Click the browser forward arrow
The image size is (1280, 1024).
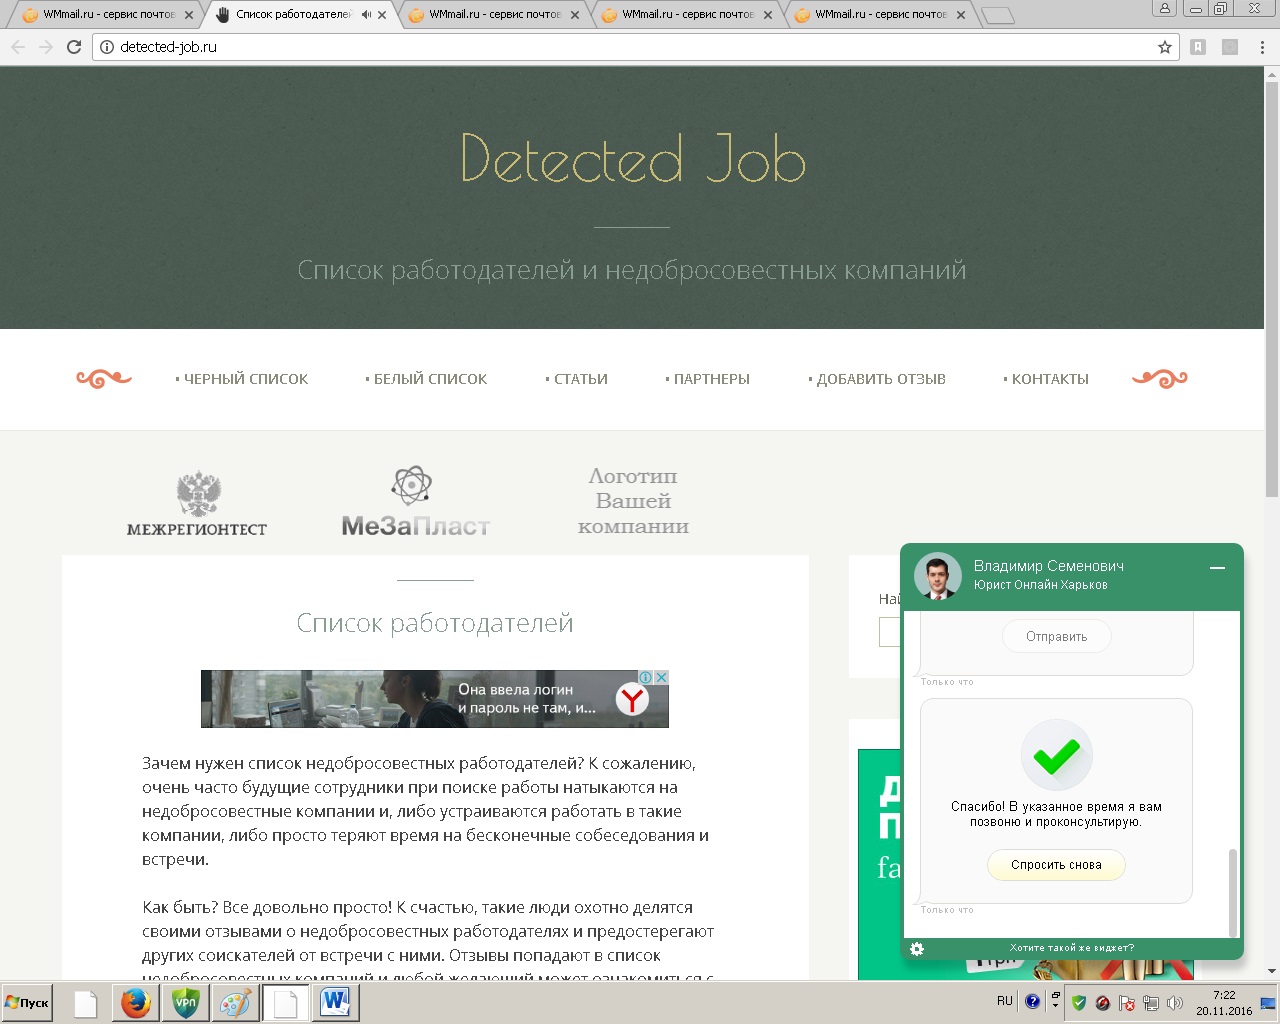pyautogui.click(x=46, y=47)
